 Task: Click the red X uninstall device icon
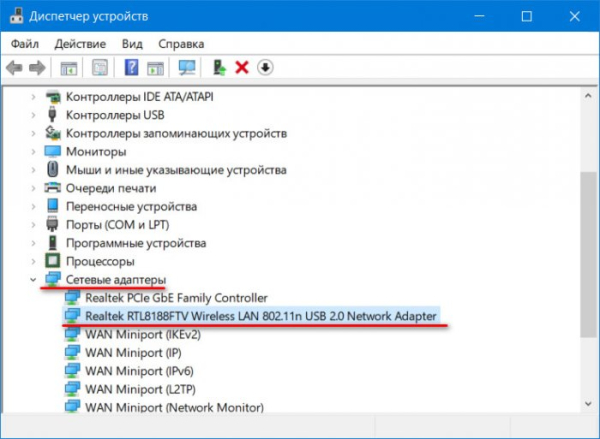(242, 67)
